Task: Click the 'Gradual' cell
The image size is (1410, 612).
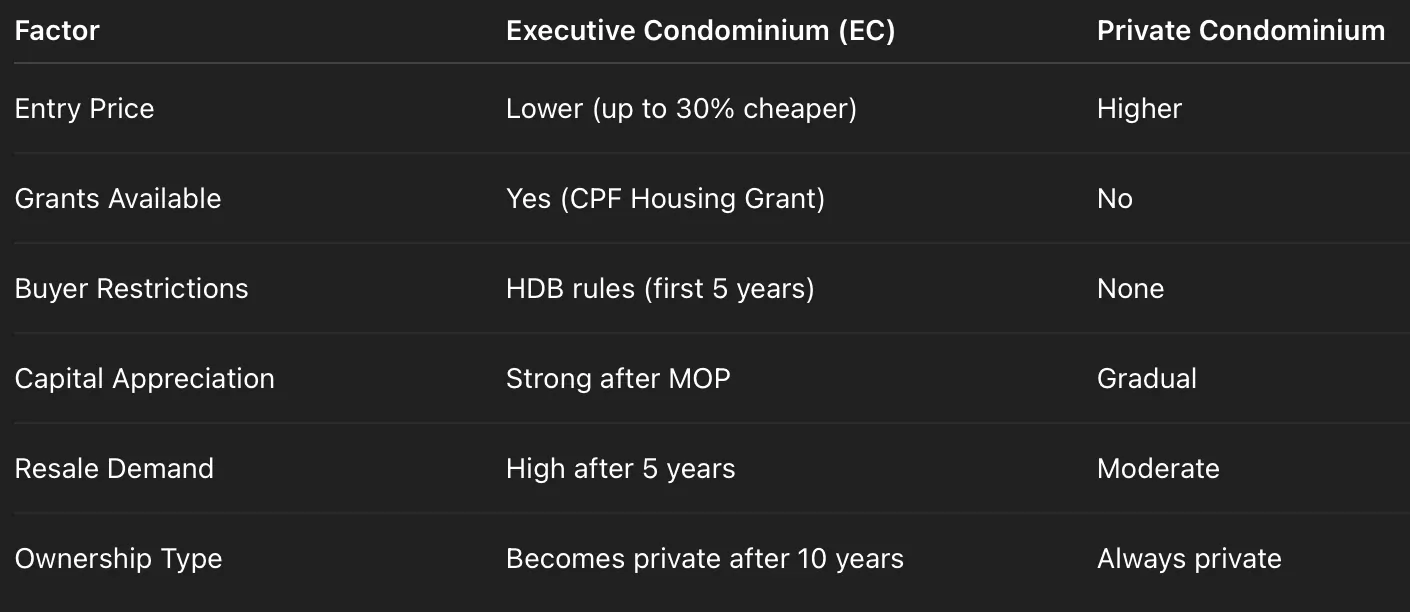Action: coord(1146,378)
